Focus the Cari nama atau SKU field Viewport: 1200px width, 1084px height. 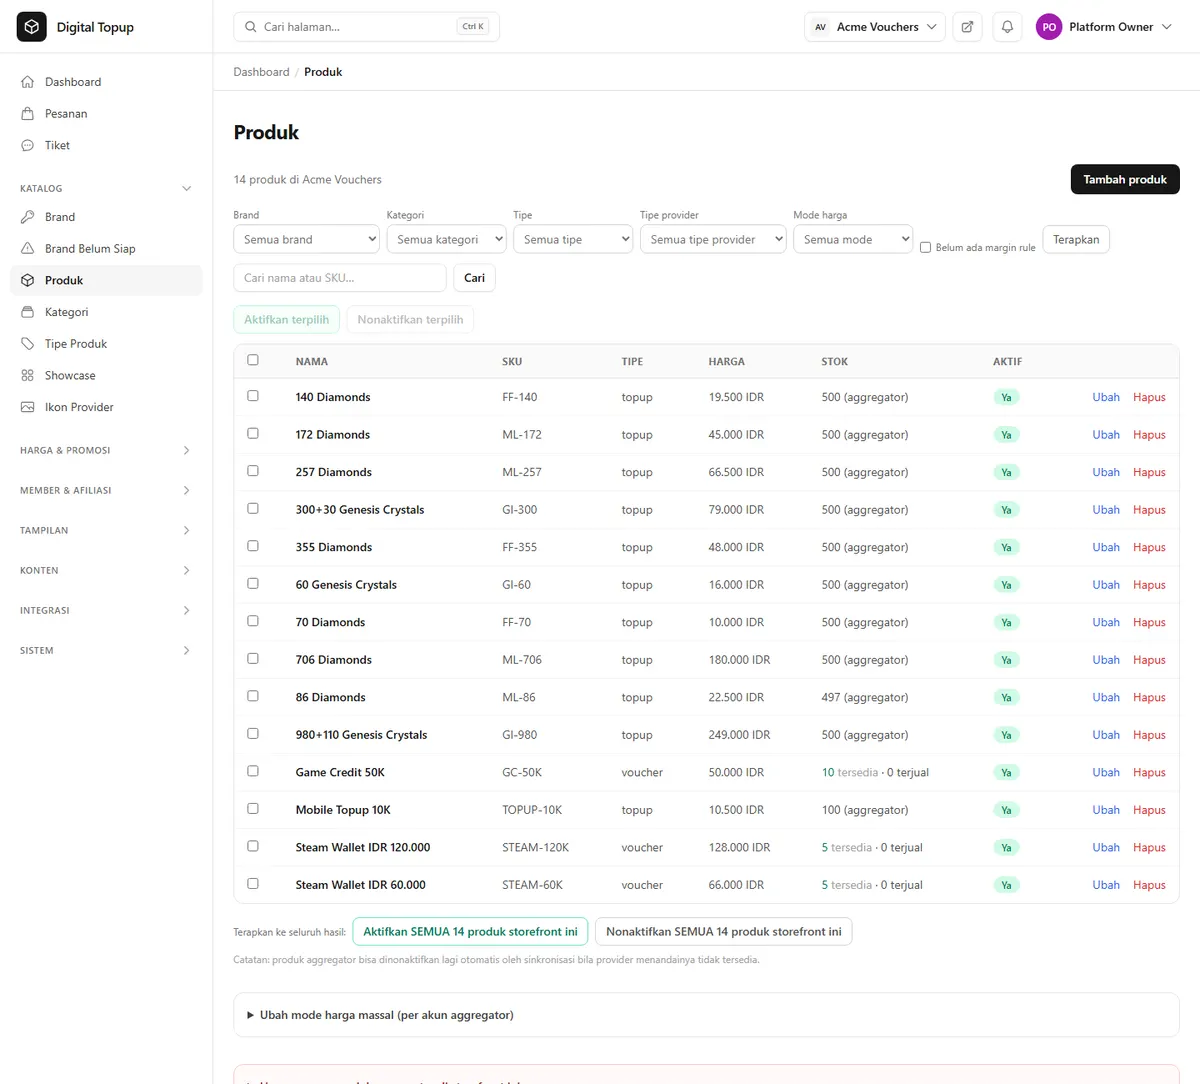[339, 278]
